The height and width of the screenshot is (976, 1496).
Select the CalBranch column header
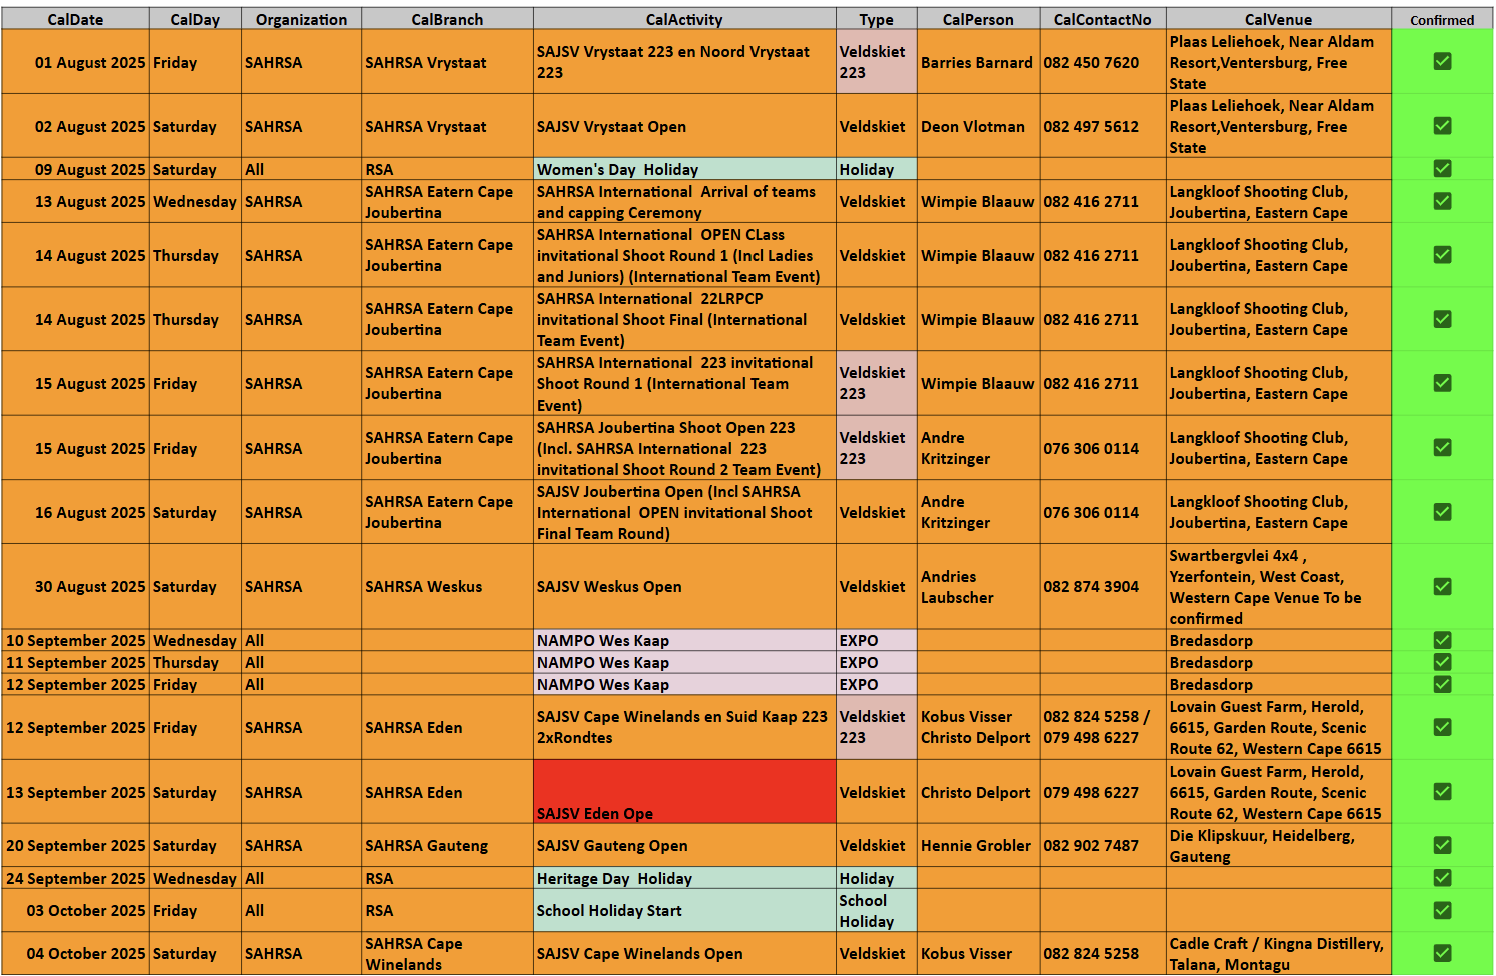pos(447,19)
